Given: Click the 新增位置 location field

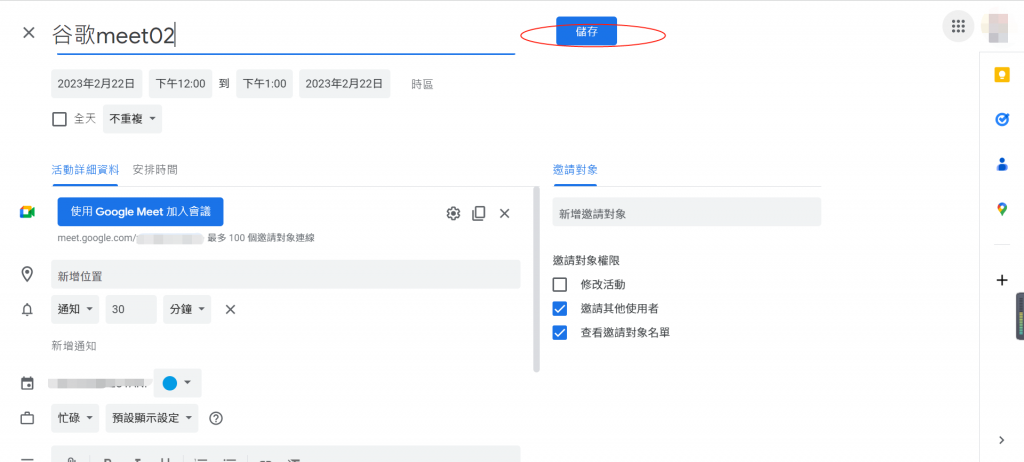Looking at the screenshot, I should [285, 274].
